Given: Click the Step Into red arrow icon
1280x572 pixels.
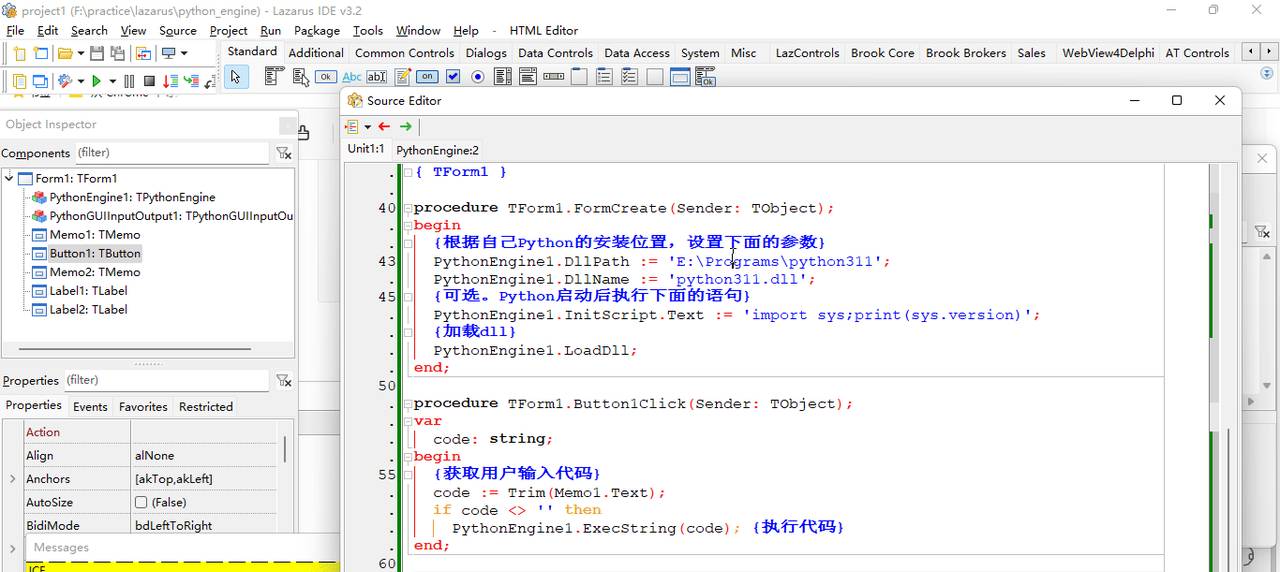Looking at the screenshot, I should (x=170, y=81).
